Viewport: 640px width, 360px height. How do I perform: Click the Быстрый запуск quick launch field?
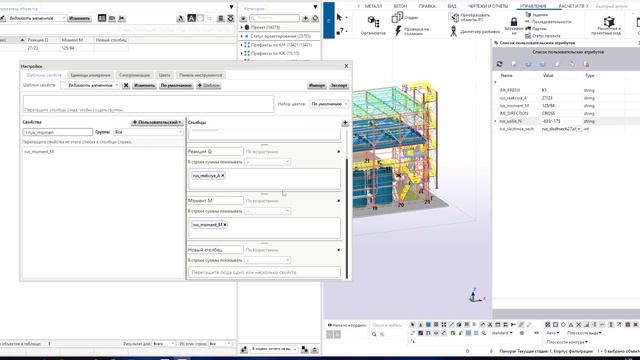(611, 7)
